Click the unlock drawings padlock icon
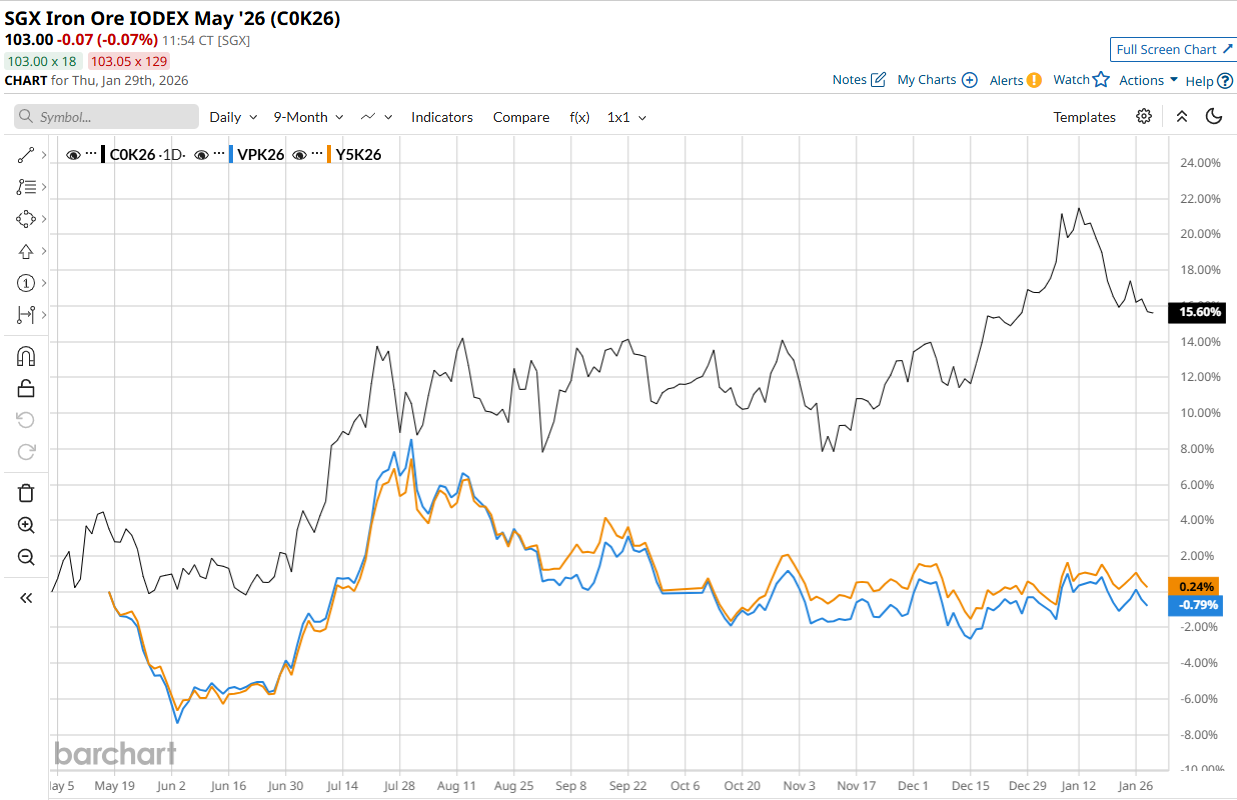Screen dimensions: 1237x800 click(x=26, y=389)
